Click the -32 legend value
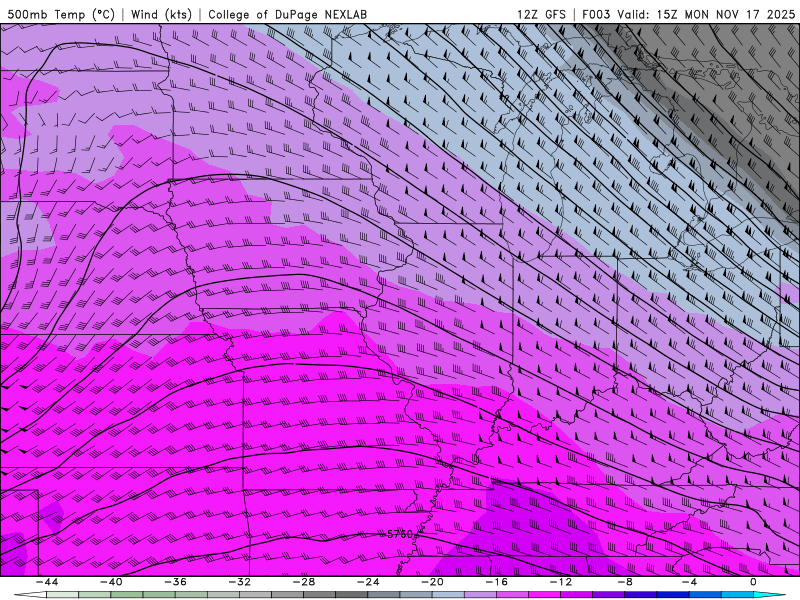 240,582
